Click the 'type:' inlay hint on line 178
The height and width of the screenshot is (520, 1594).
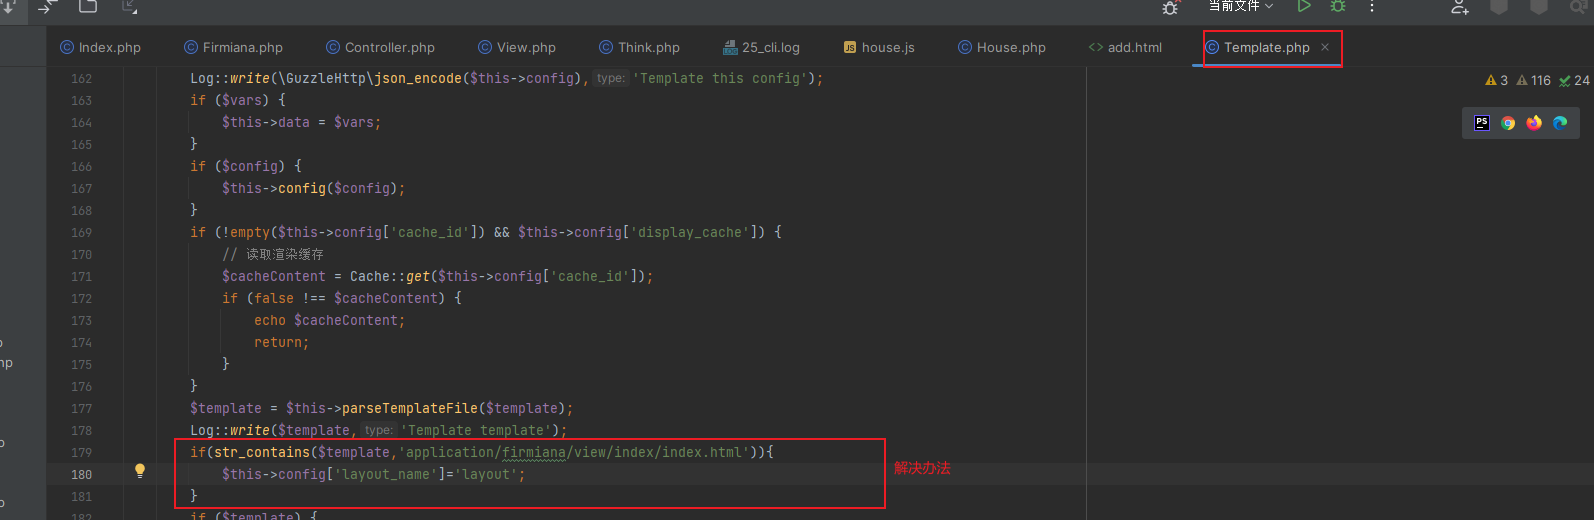pyautogui.click(x=378, y=430)
